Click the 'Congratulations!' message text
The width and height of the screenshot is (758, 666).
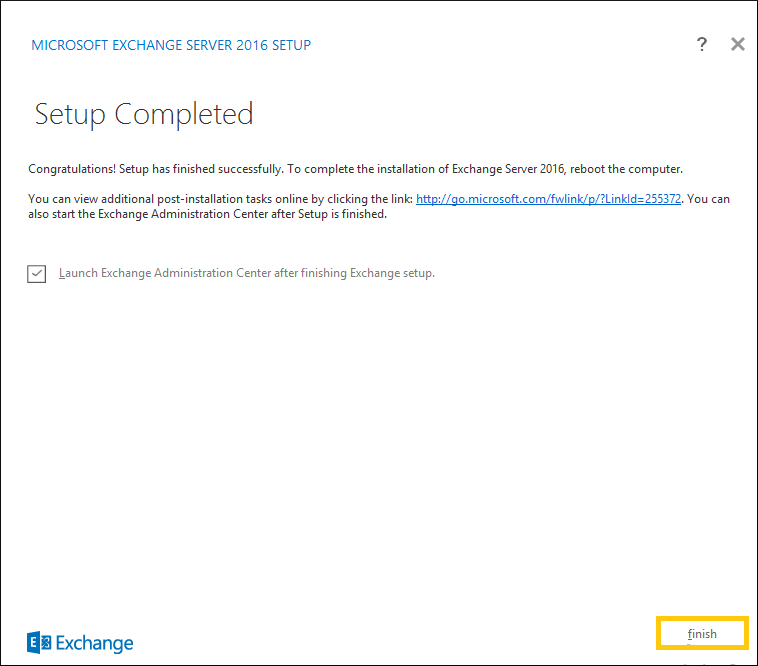[72, 169]
